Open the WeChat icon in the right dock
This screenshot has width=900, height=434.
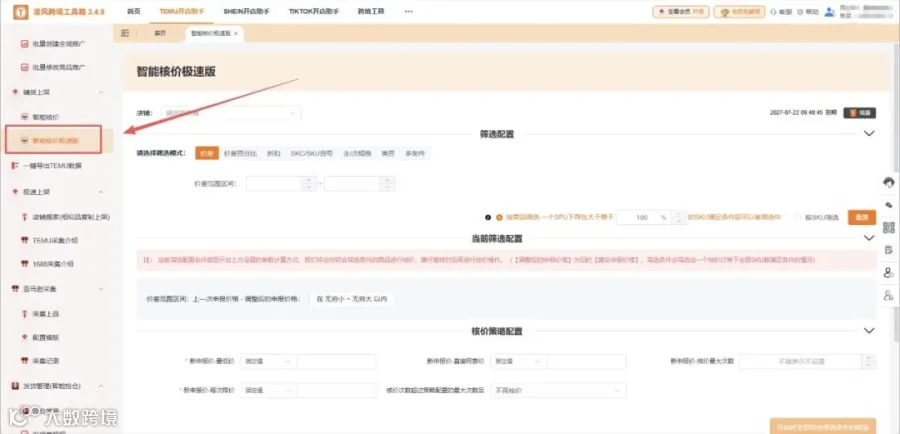point(889,205)
